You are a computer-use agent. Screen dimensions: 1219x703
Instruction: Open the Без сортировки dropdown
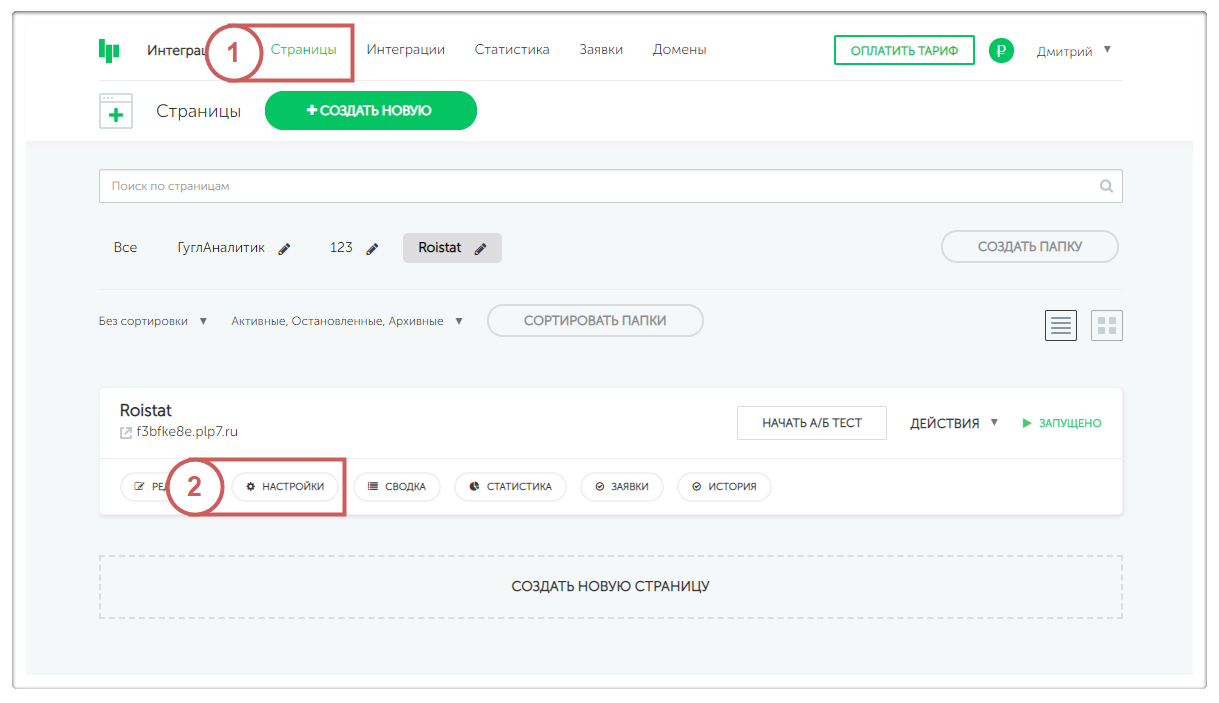click(x=153, y=321)
